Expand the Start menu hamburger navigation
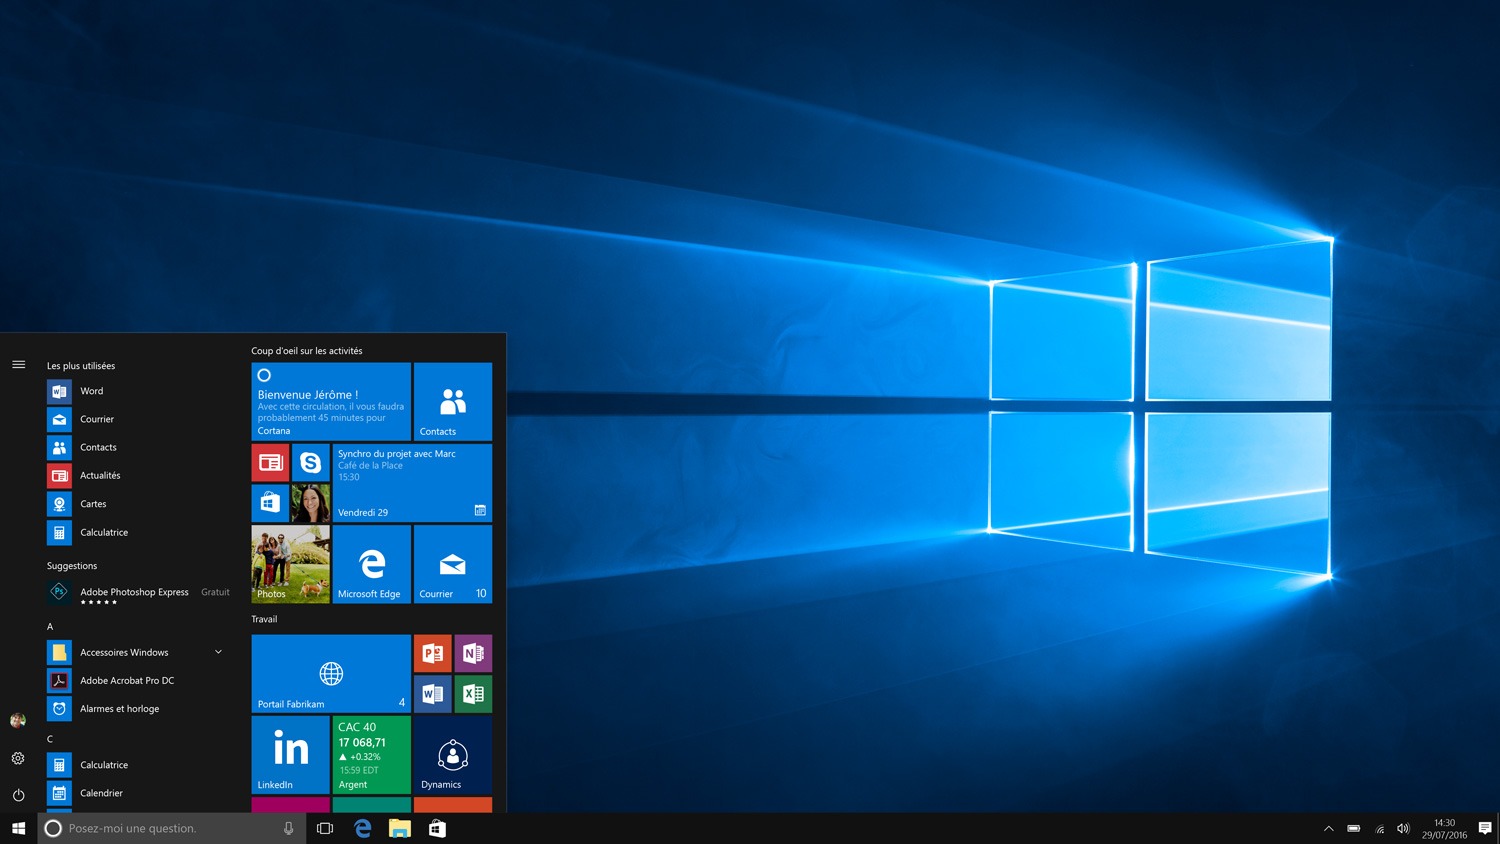Viewport: 1500px width, 844px height. [18, 365]
